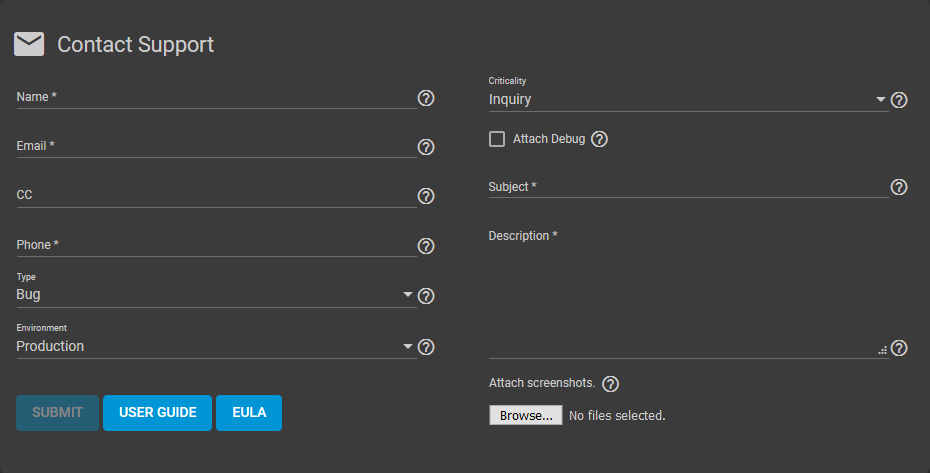Screen dimensions: 930x473
Task: Click the Description resize handle
Action: [883, 350]
